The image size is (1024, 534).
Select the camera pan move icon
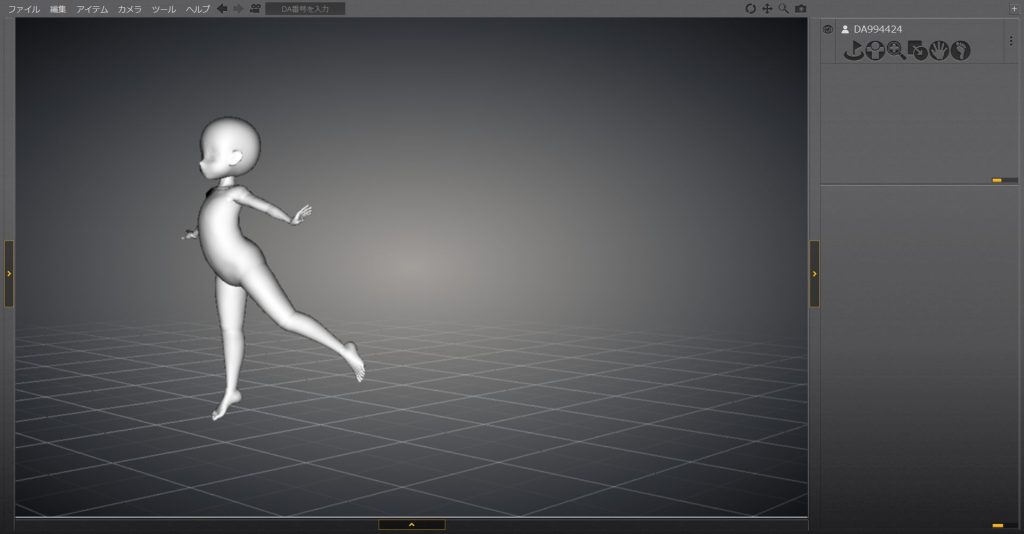767,9
